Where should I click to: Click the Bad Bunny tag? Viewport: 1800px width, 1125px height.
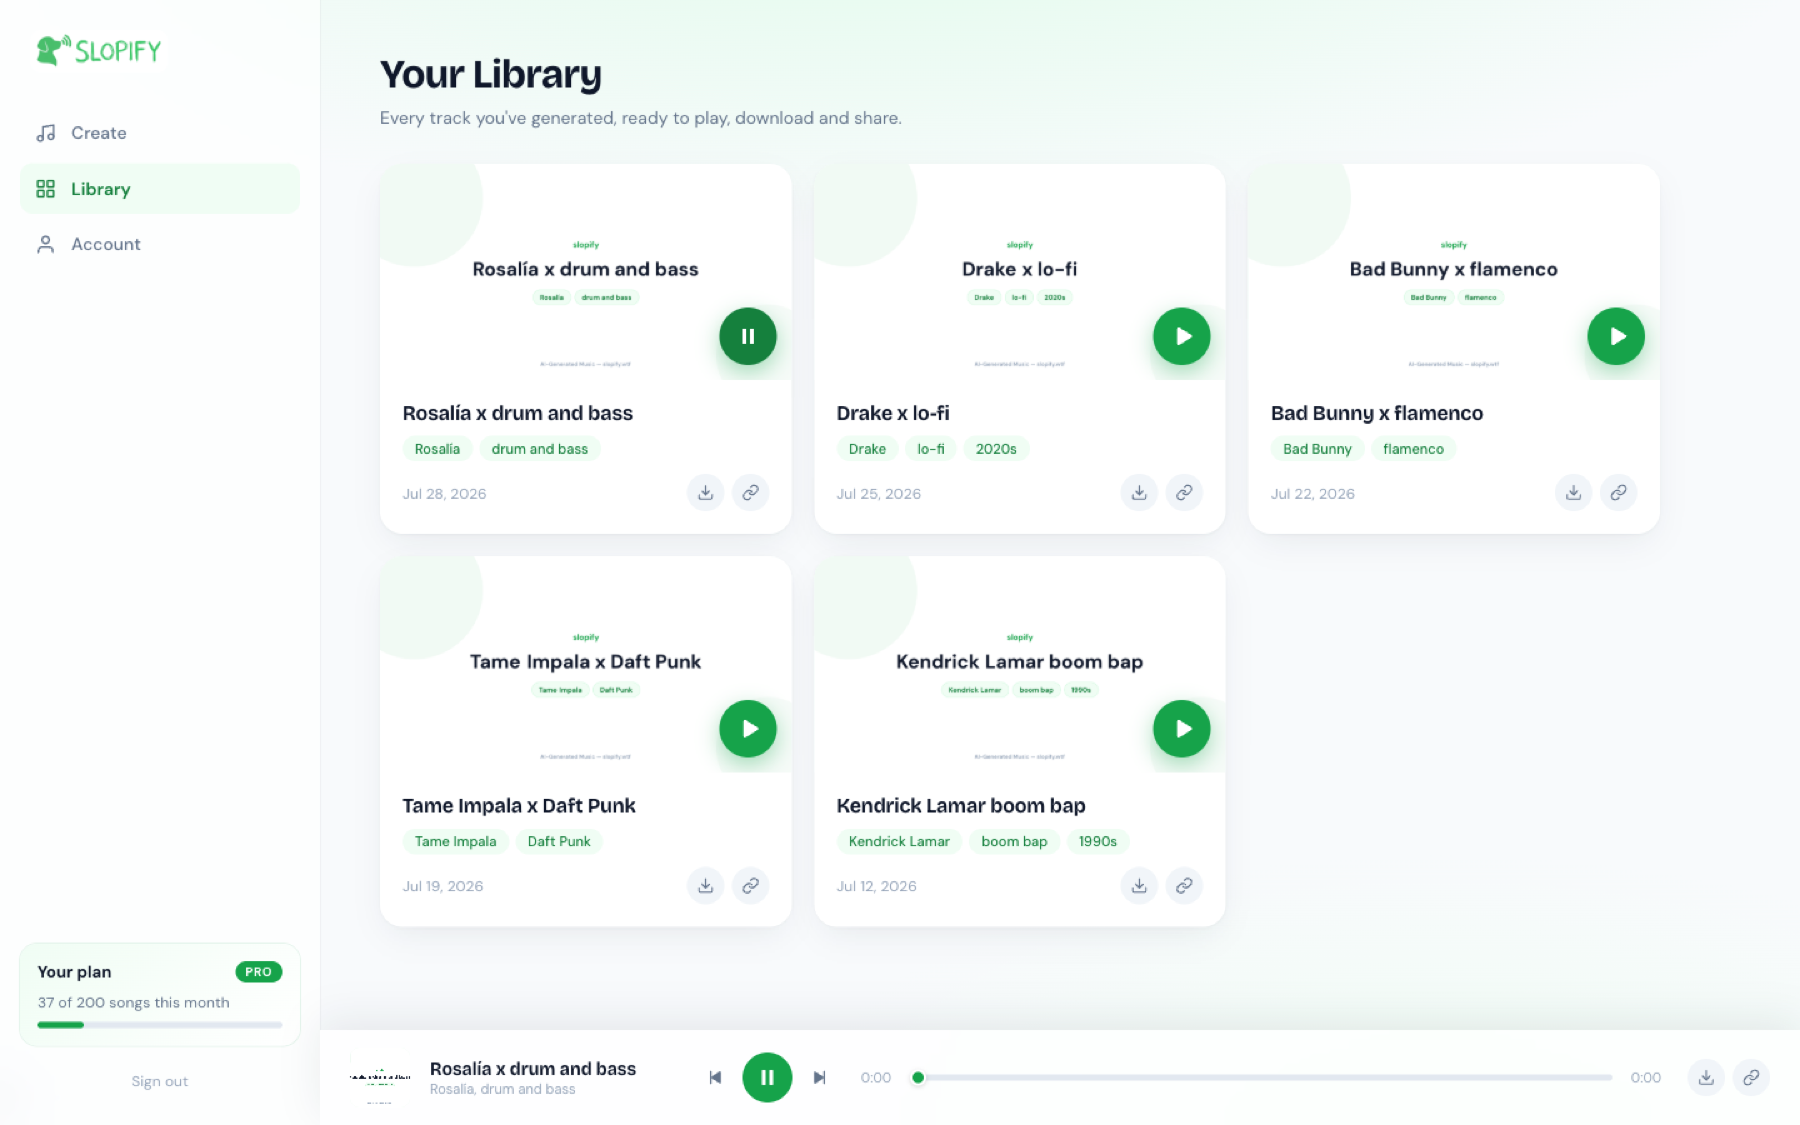pyautogui.click(x=1317, y=449)
